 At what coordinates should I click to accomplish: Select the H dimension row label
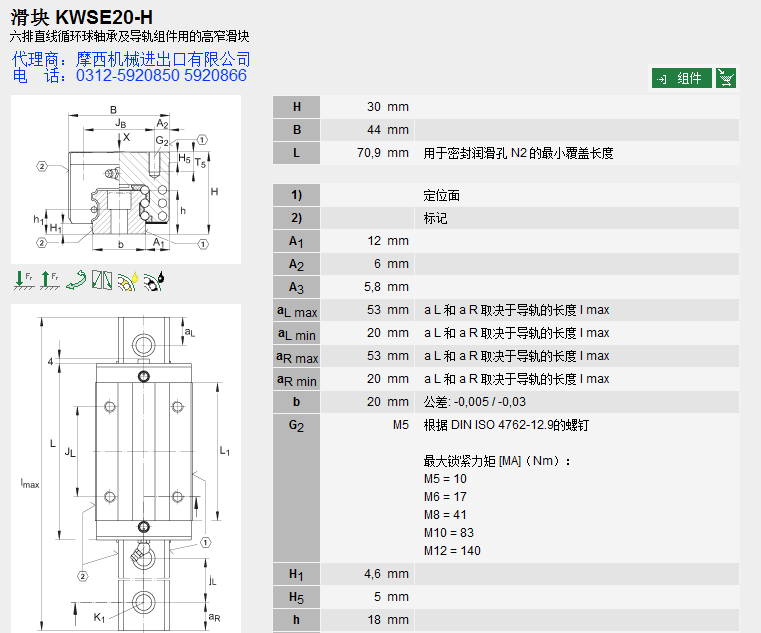pos(296,107)
